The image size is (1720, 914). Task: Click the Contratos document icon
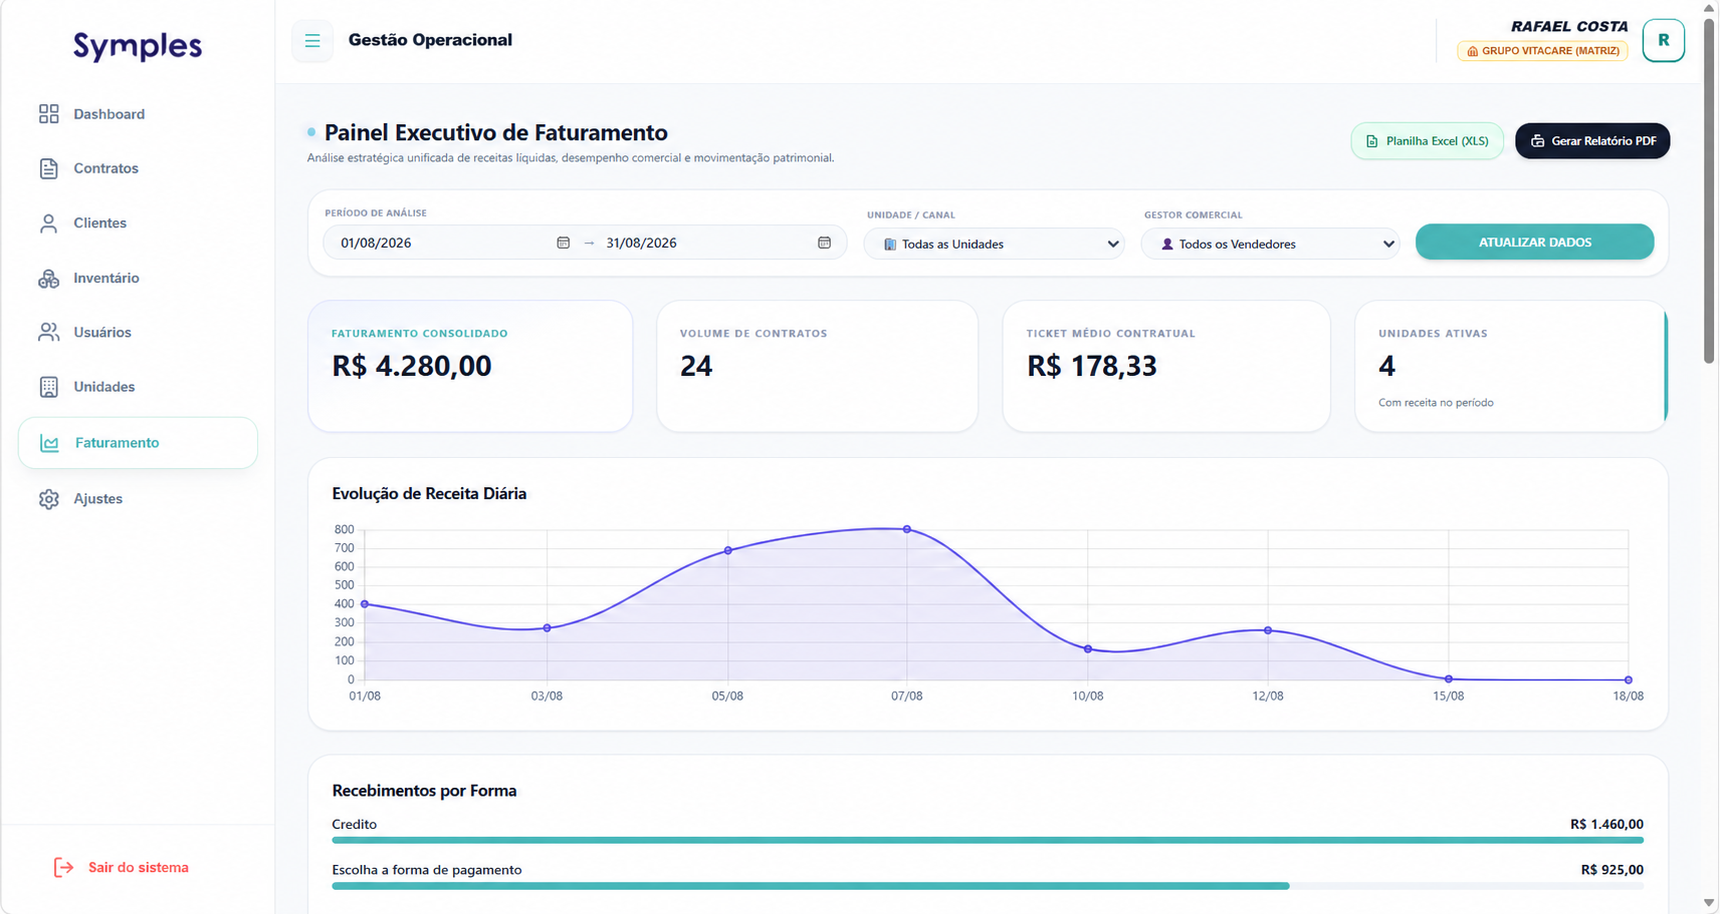click(48, 168)
